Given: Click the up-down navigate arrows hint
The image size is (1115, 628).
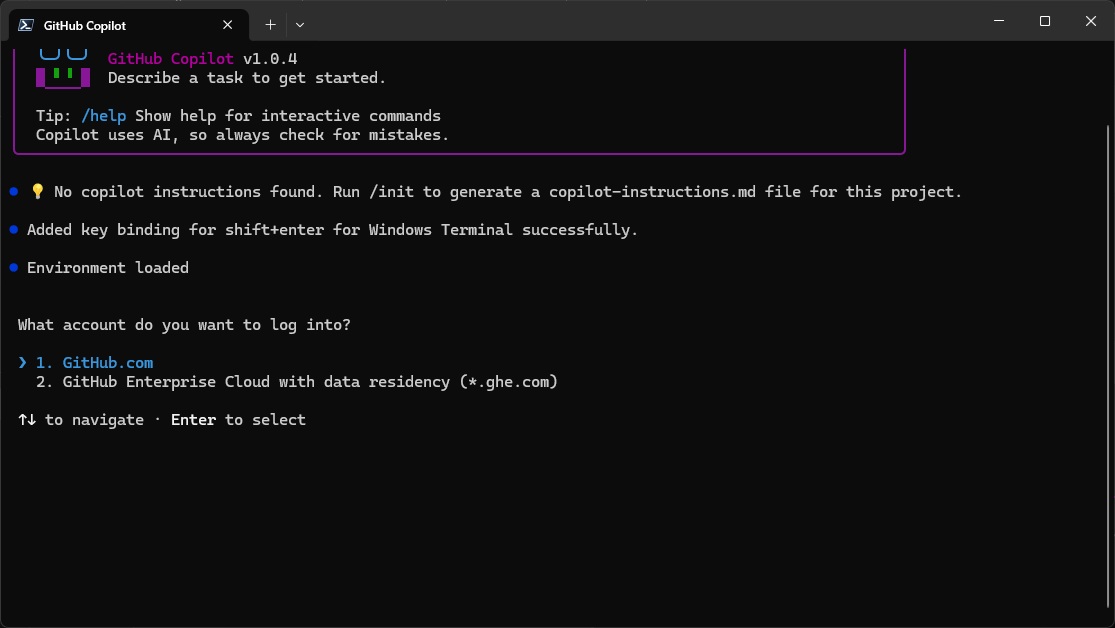Looking at the screenshot, I should point(27,420).
